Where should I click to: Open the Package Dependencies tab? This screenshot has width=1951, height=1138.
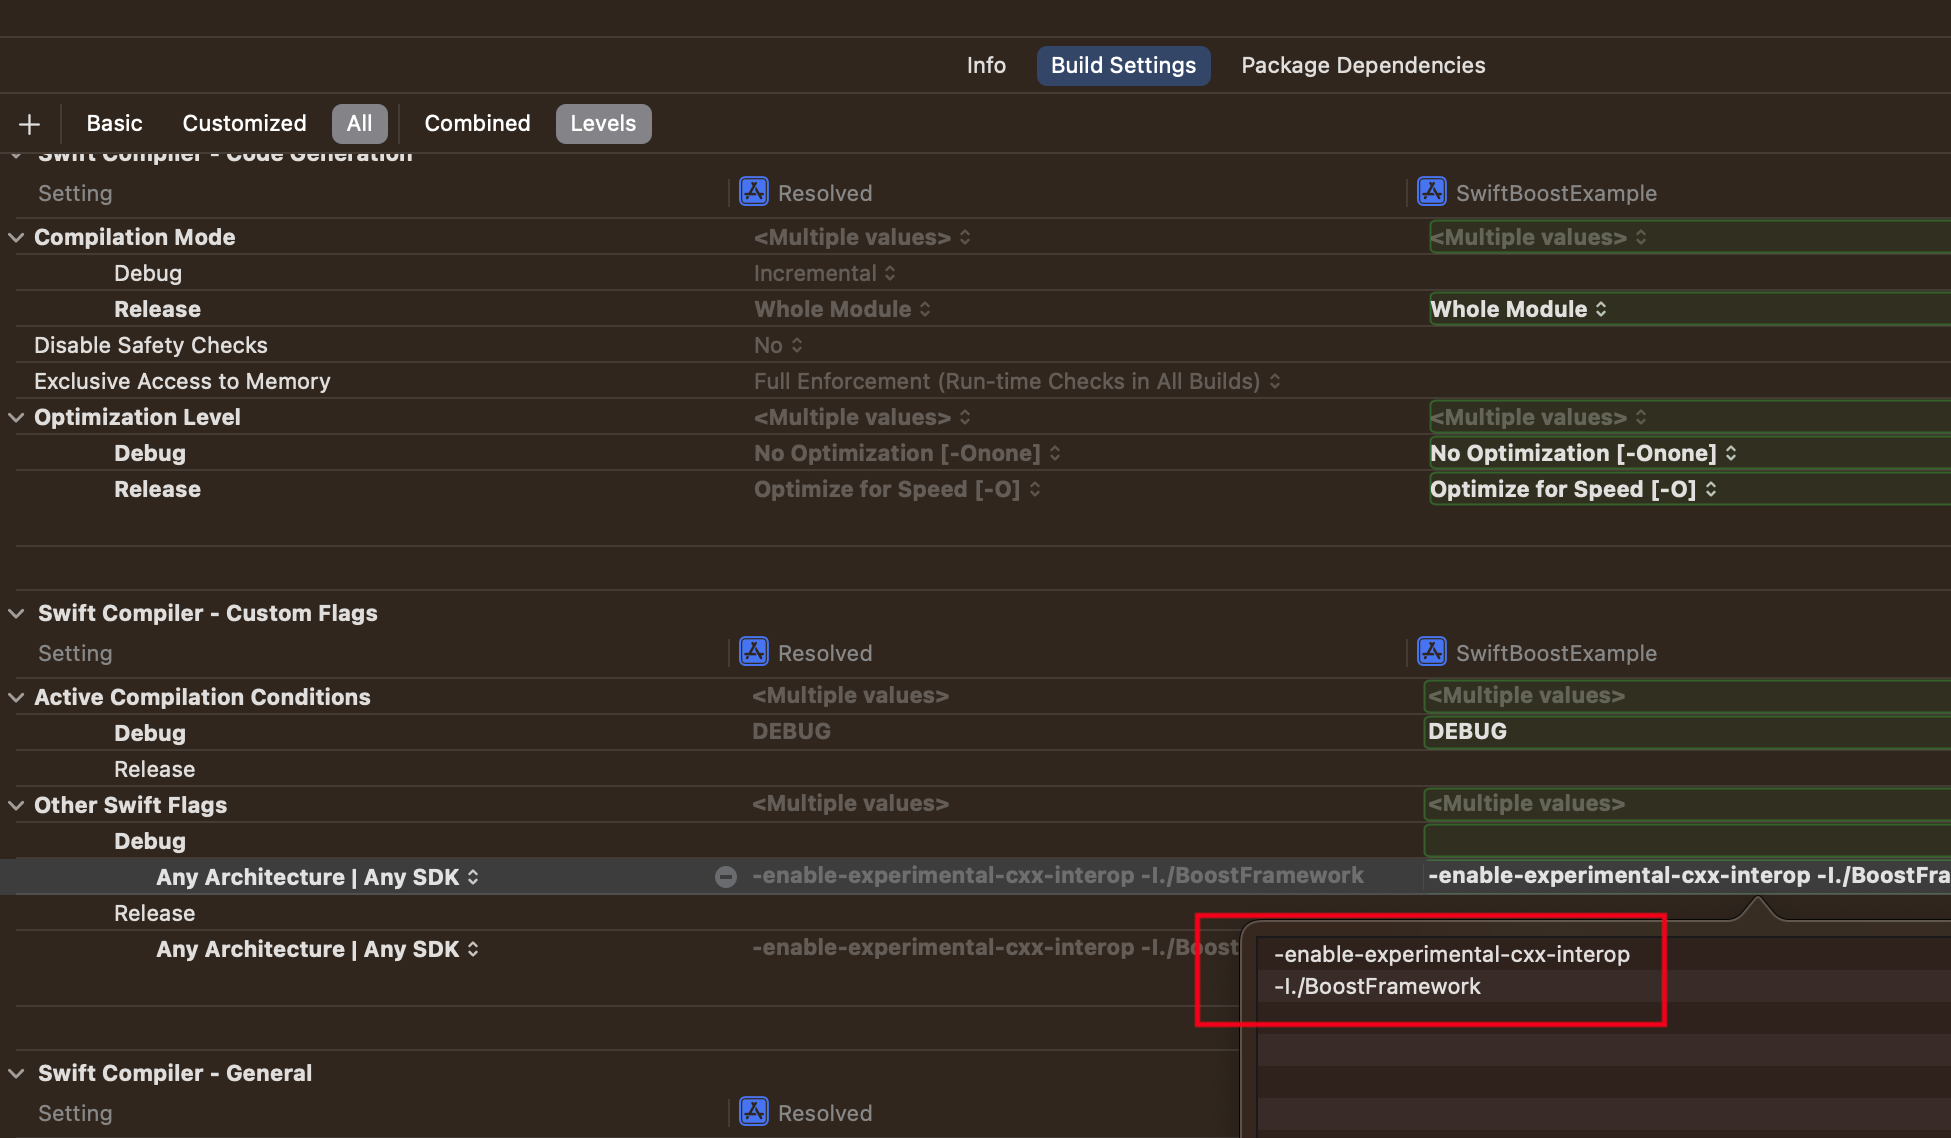point(1362,65)
